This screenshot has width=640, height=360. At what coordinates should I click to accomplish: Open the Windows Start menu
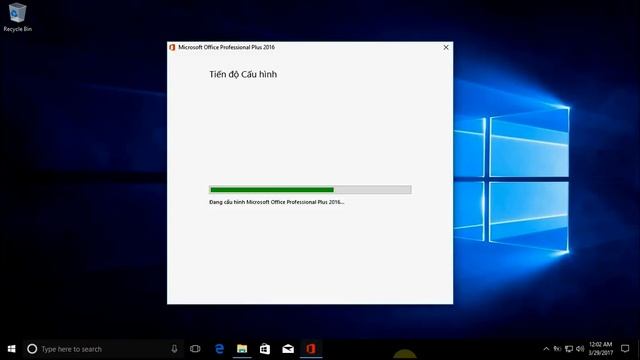pos(11,349)
